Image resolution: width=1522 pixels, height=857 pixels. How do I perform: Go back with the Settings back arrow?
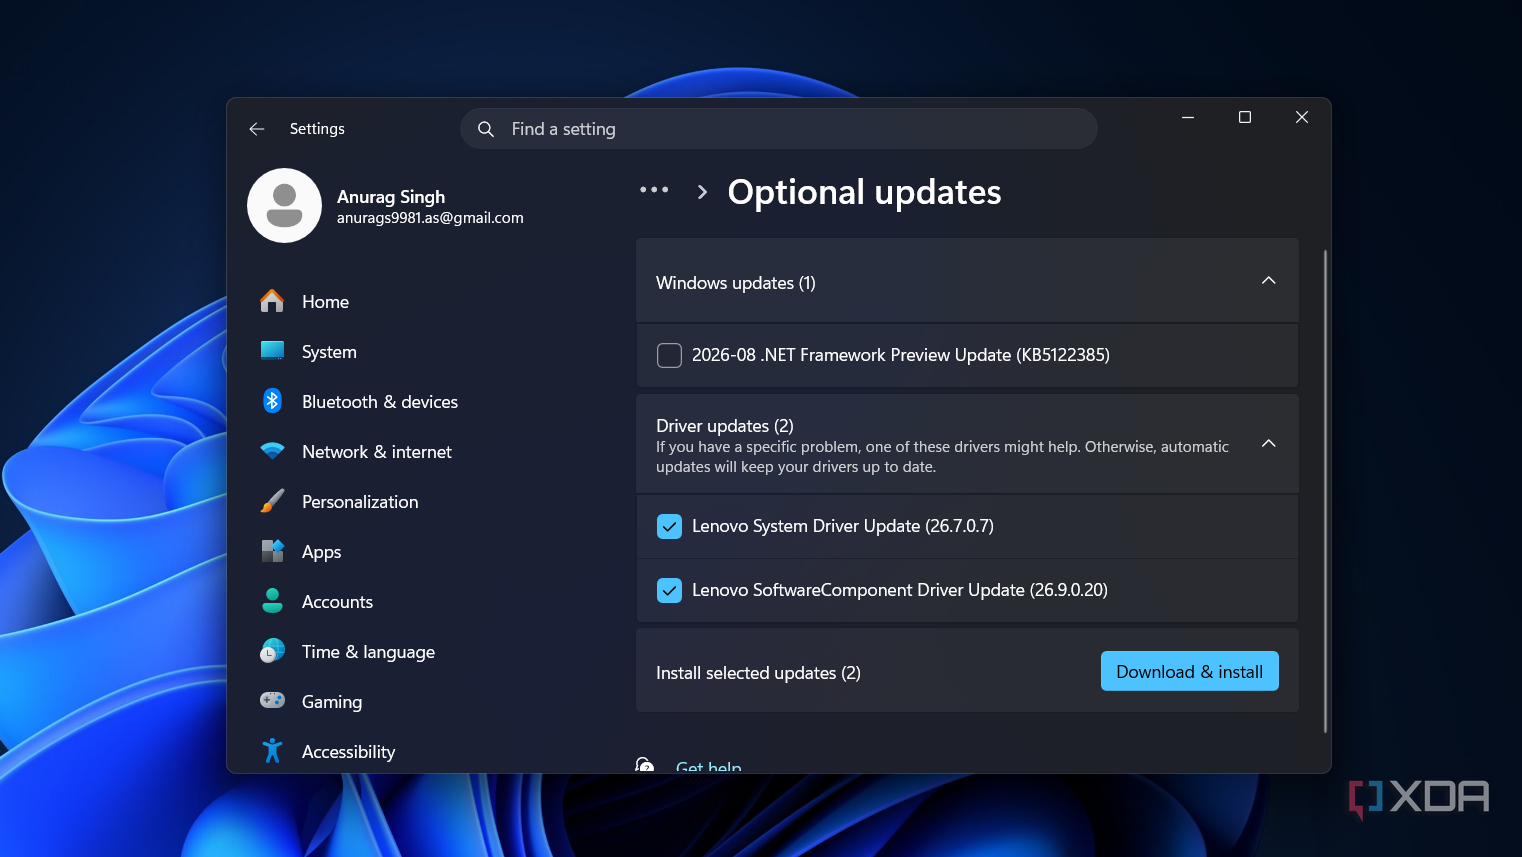coord(257,129)
